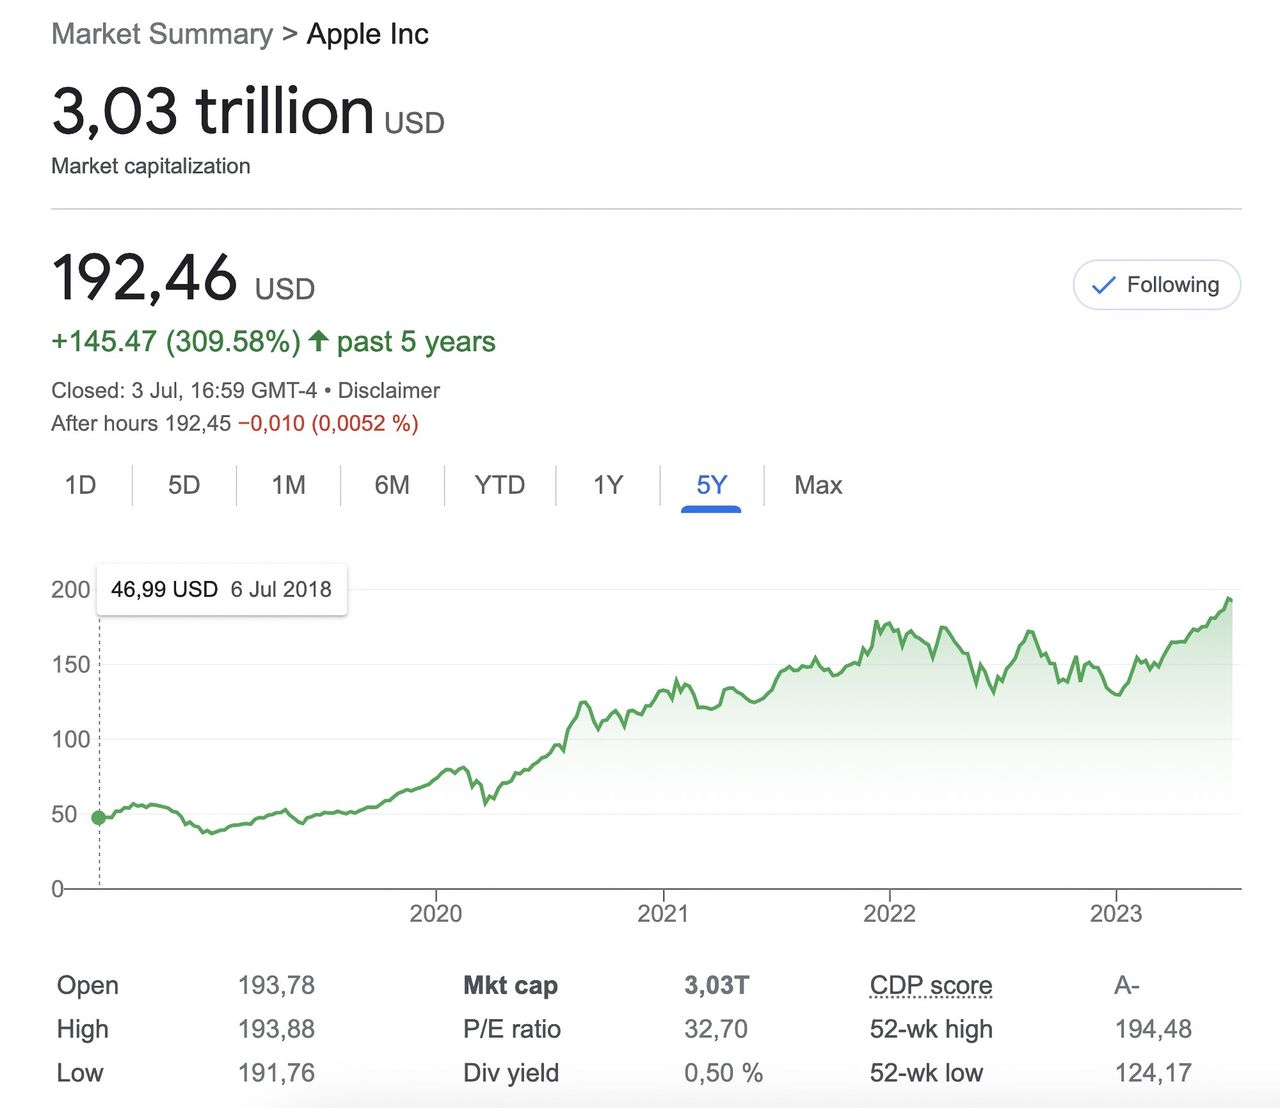The height and width of the screenshot is (1108, 1280).
Task: Click the chart at the 2023 axis label
Action: [1116, 913]
